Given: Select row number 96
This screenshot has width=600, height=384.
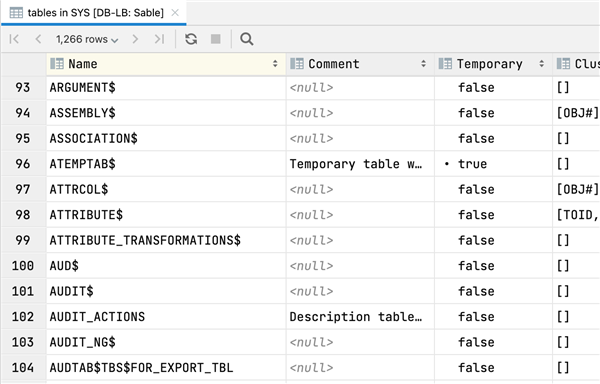Looking at the screenshot, I should (x=23, y=164).
